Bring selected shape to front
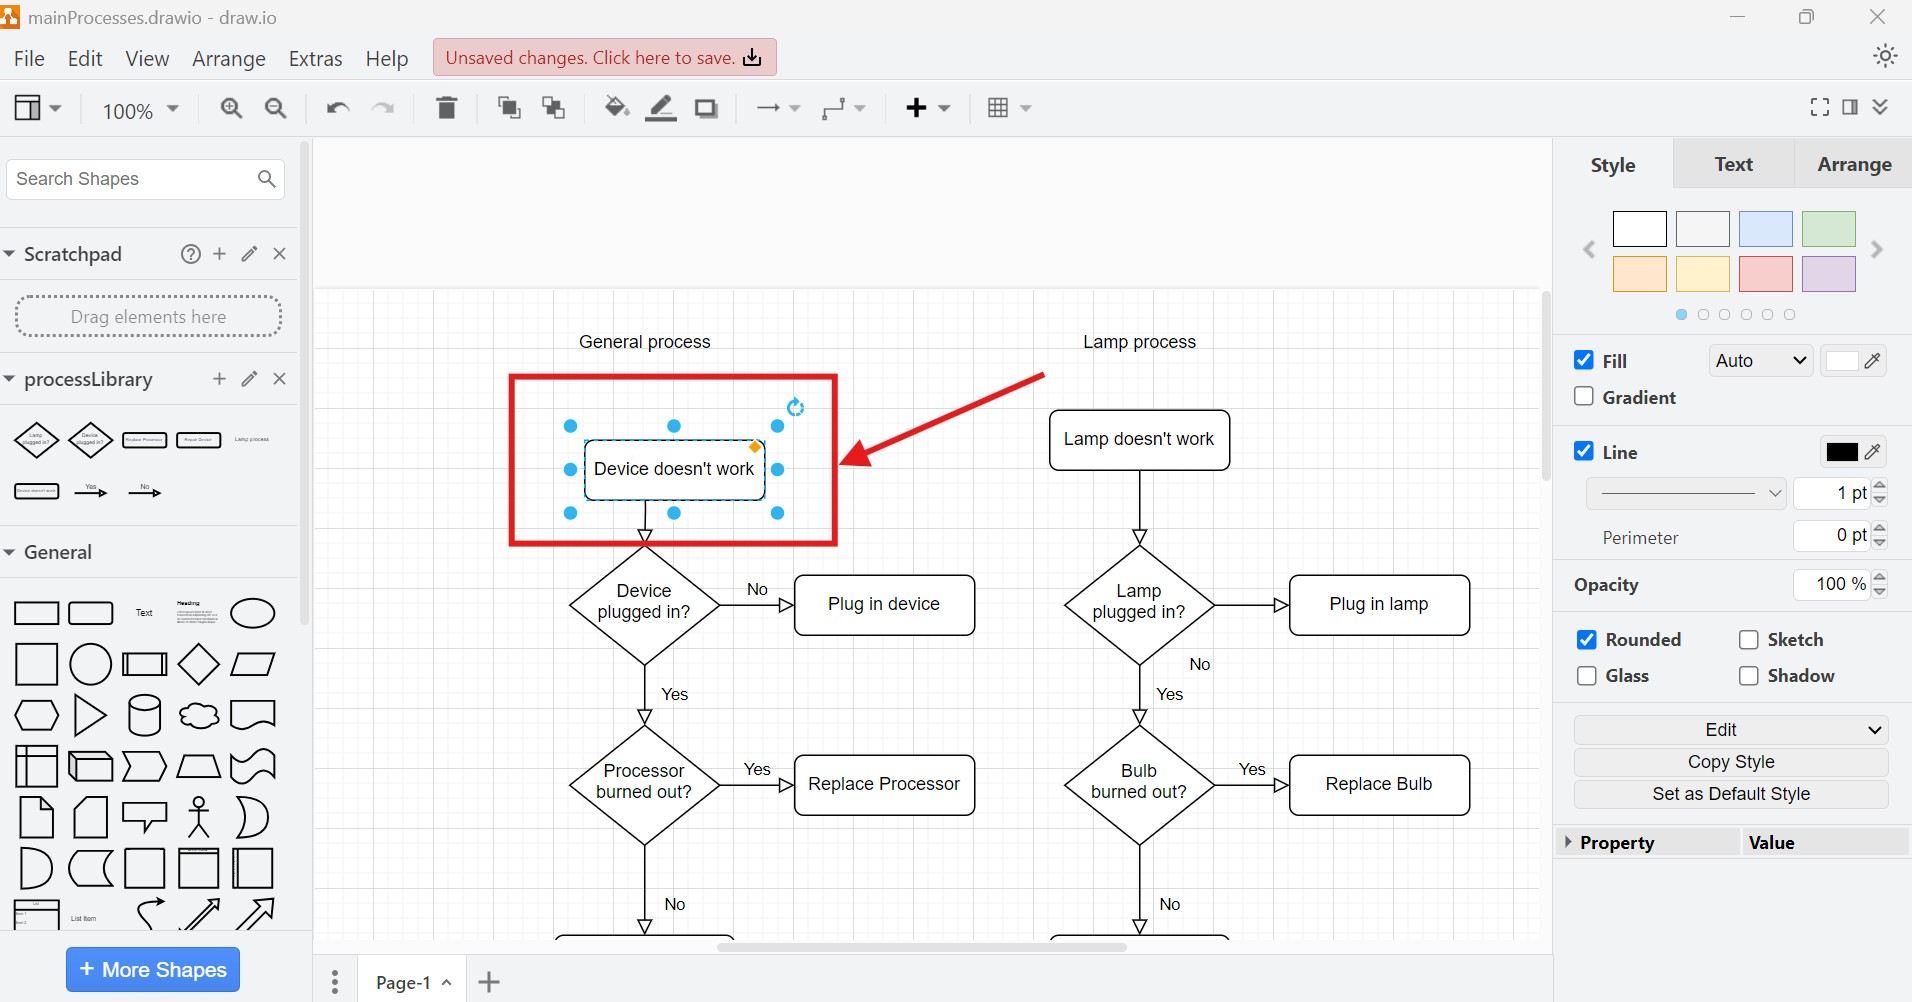1912x1002 pixels. click(x=508, y=108)
